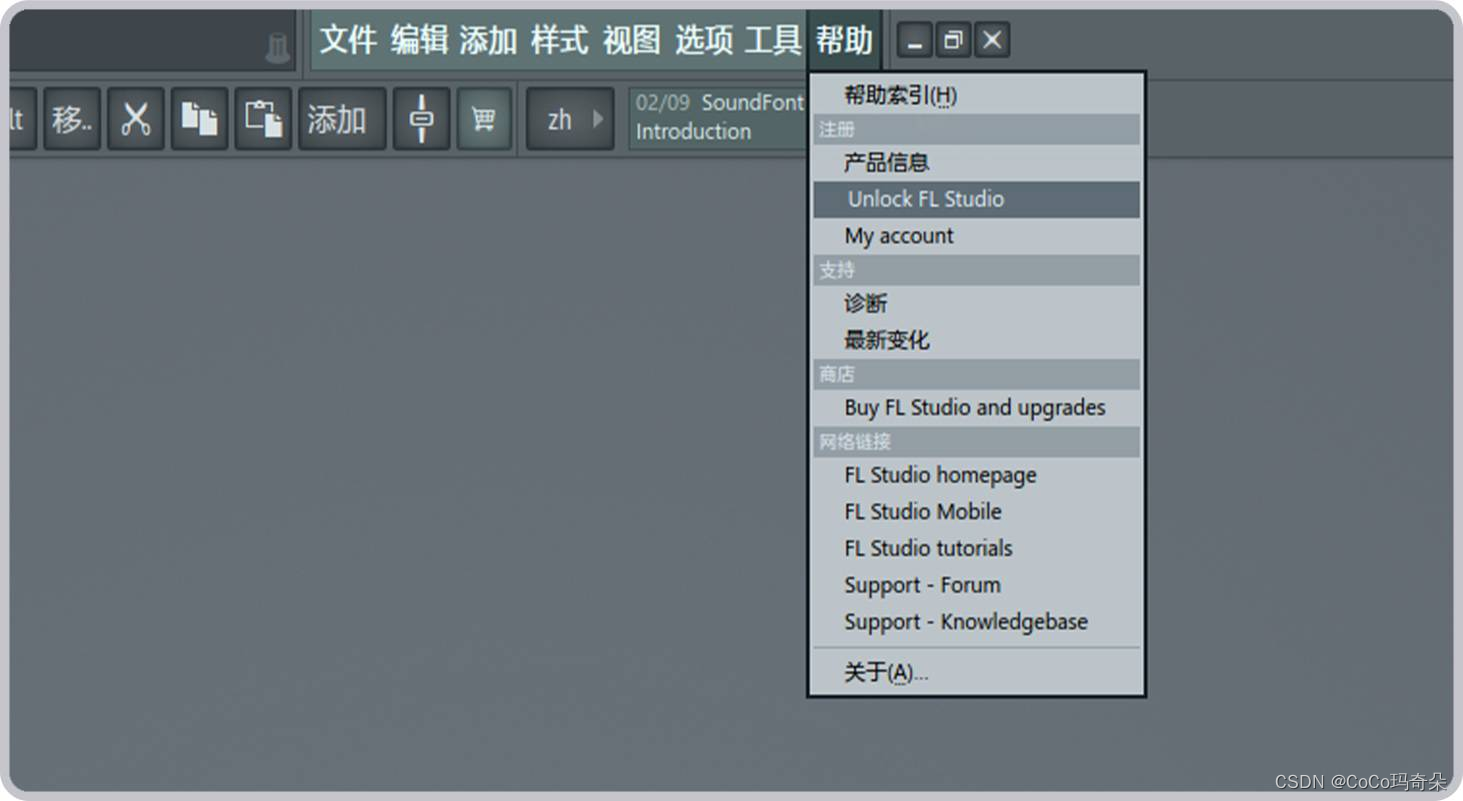This screenshot has width=1463, height=801.
Task: Choose Support - Forum entry
Action: tap(976, 585)
